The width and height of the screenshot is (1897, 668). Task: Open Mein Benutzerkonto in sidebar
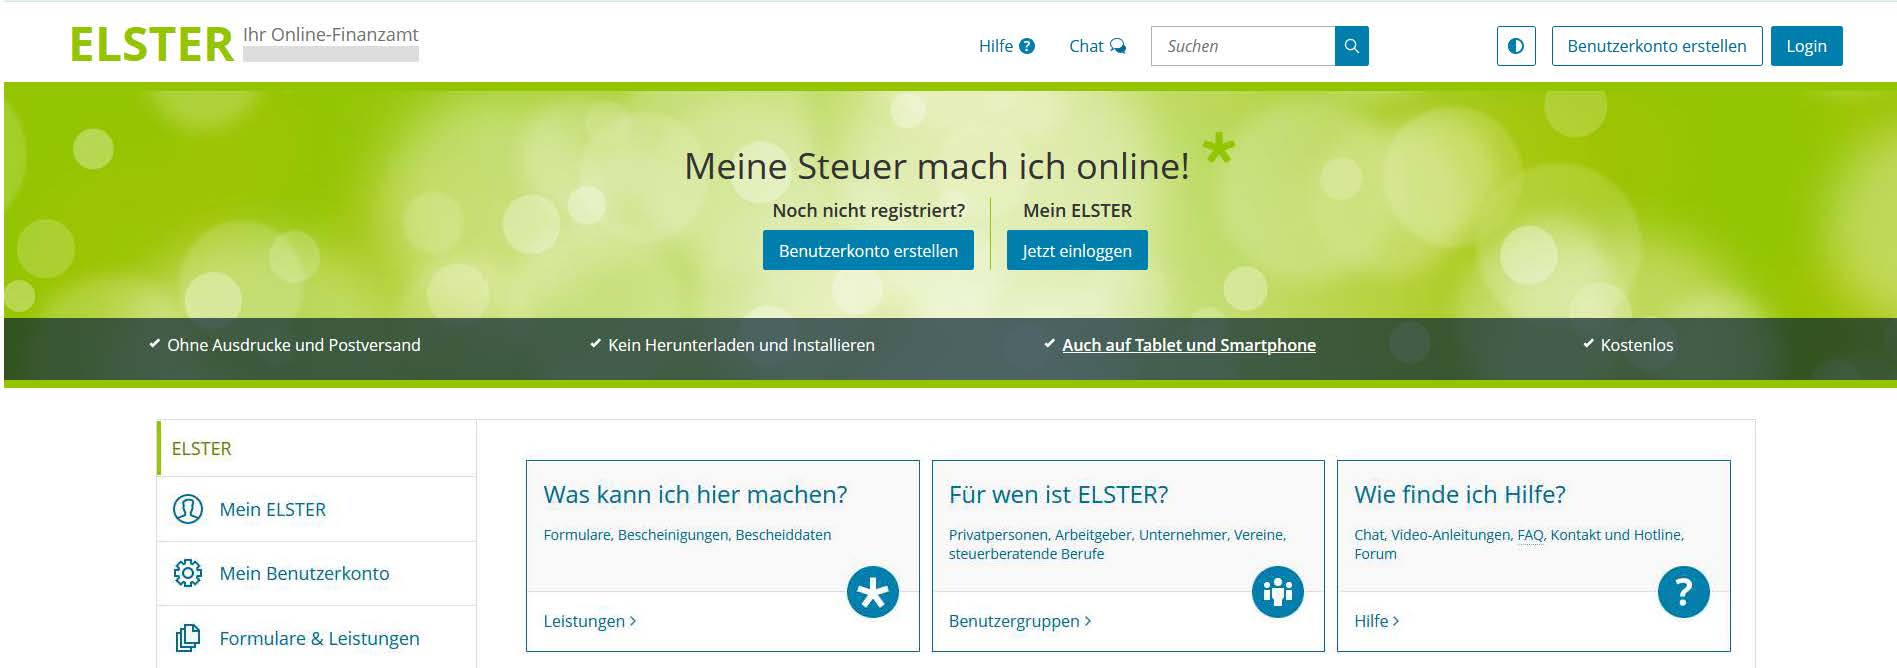click(304, 573)
